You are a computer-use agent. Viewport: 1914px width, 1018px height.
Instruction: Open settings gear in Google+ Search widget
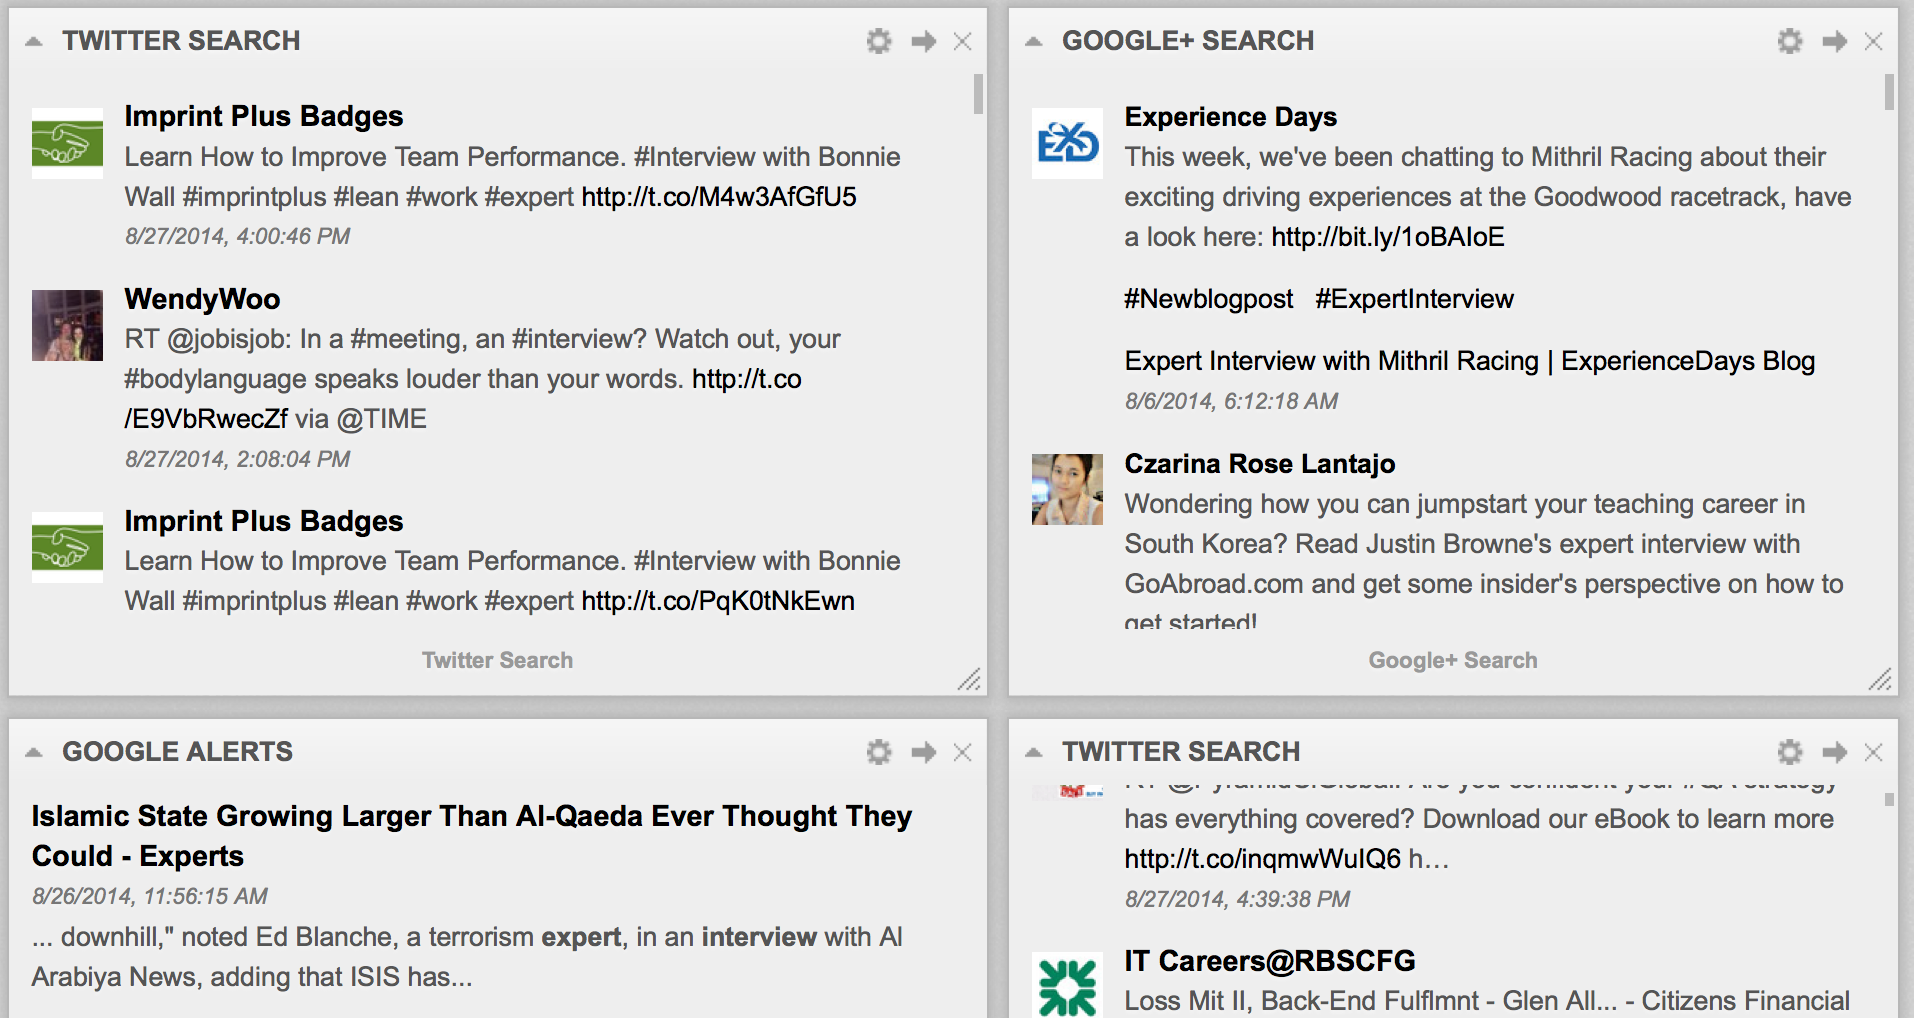coord(1789,41)
